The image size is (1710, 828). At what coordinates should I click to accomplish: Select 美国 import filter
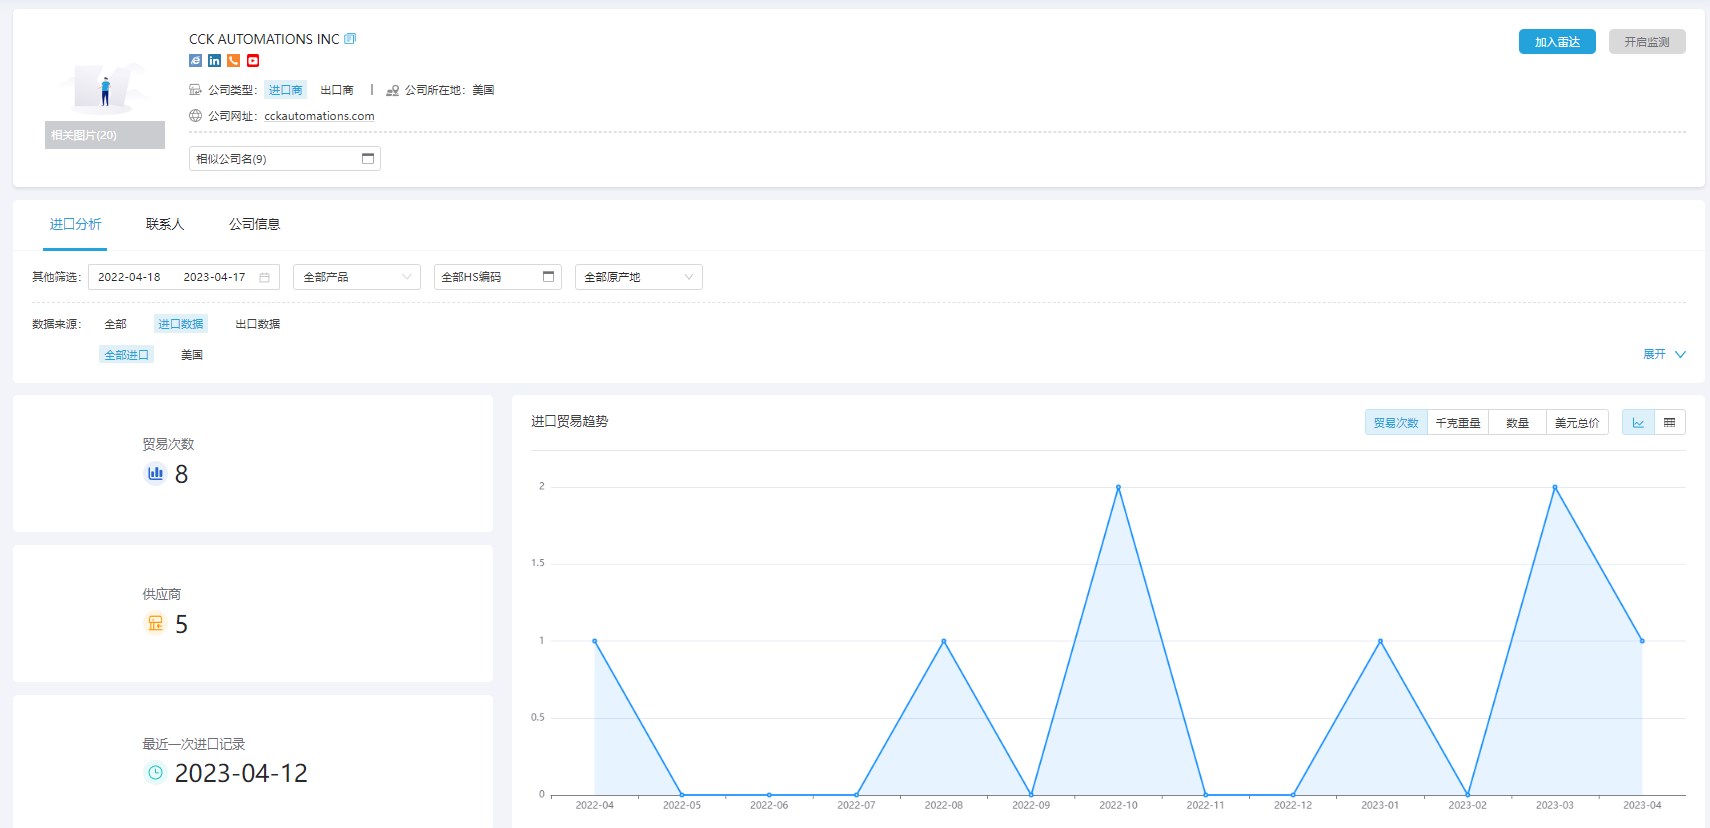(192, 355)
